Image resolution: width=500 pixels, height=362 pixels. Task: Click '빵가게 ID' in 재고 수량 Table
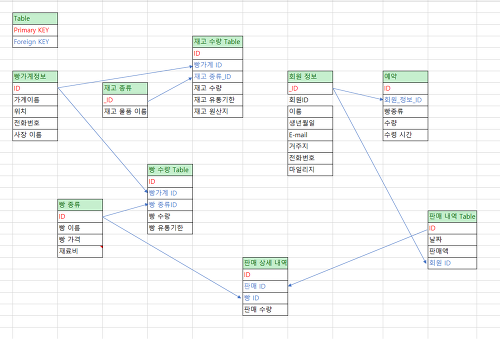click(217, 65)
